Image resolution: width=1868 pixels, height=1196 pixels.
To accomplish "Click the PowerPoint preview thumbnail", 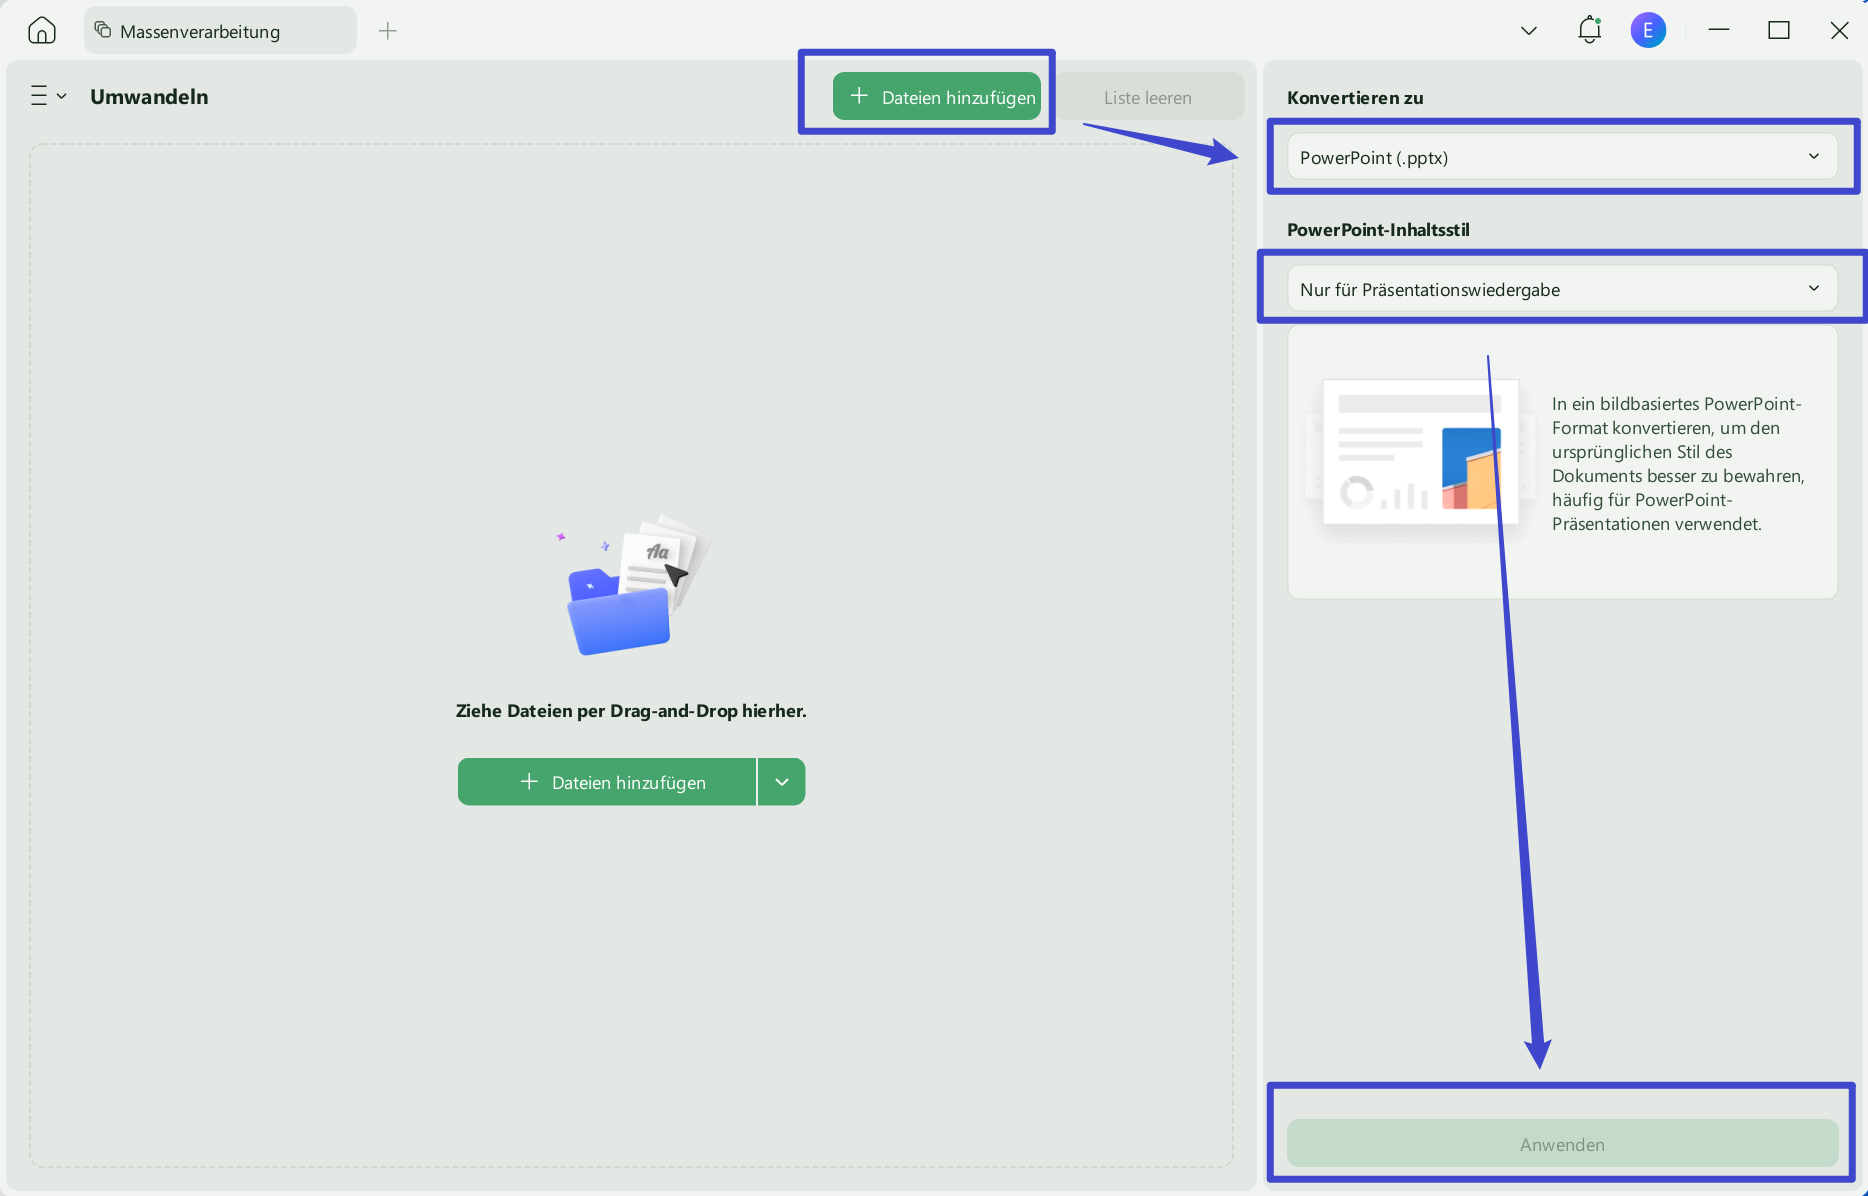I will coord(1421,452).
